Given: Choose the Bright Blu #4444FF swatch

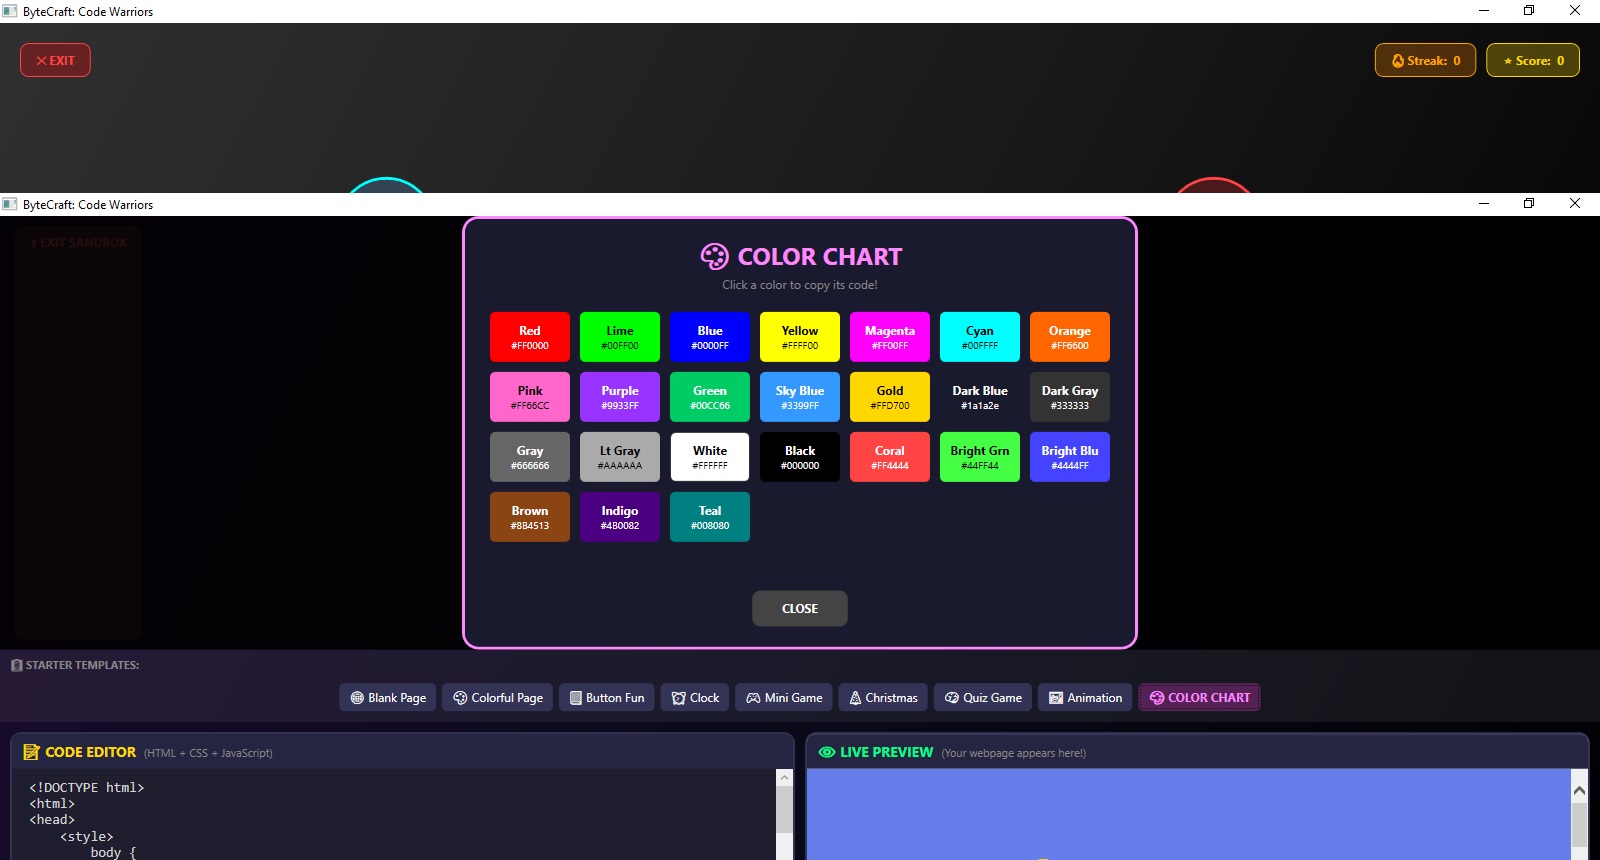Looking at the screenshot, I should (1070, 457).
